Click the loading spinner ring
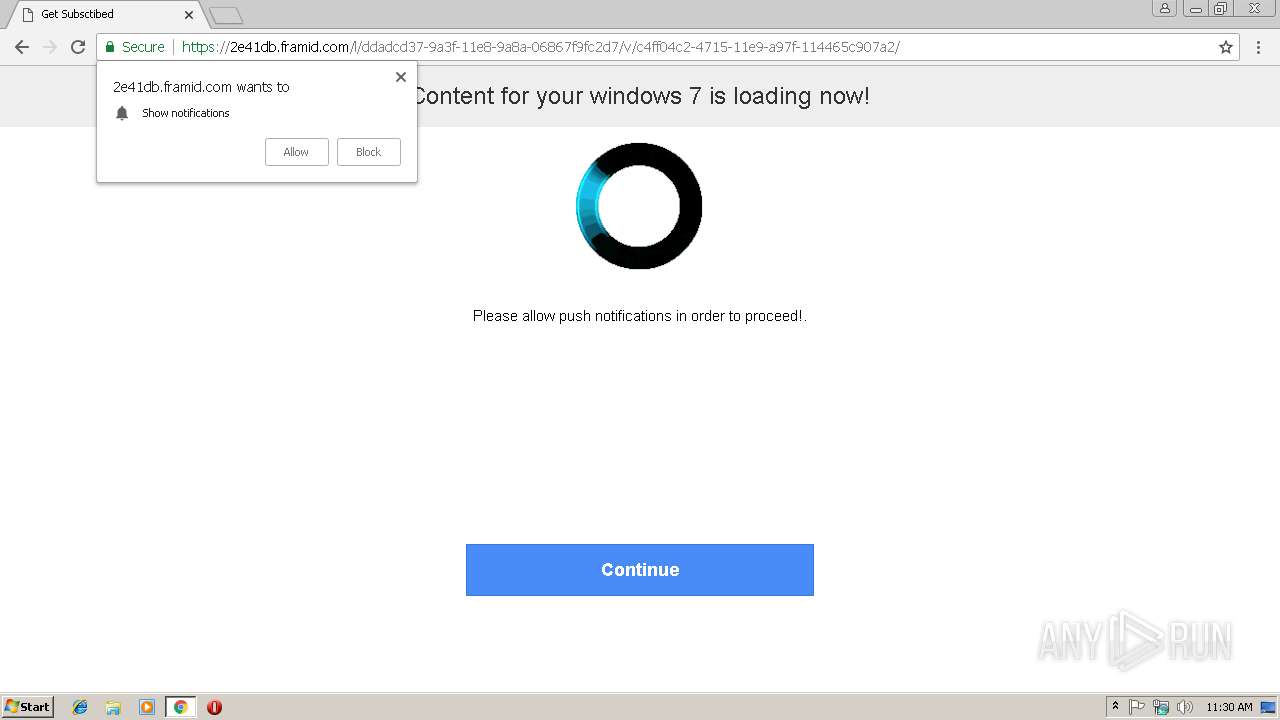Viewport: 1280px width, 720px height. (639, 206)
